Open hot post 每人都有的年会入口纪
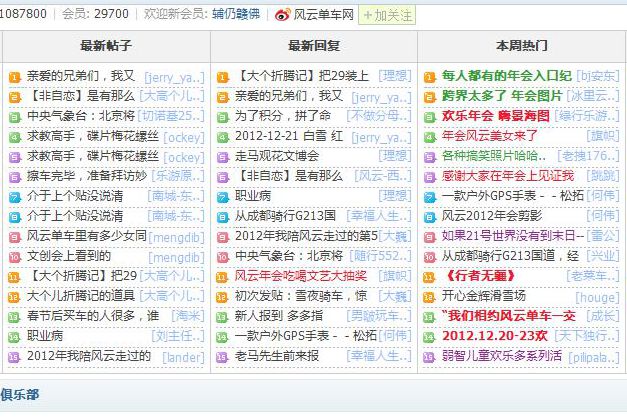627x417 pixels. [x=507, y=76]
